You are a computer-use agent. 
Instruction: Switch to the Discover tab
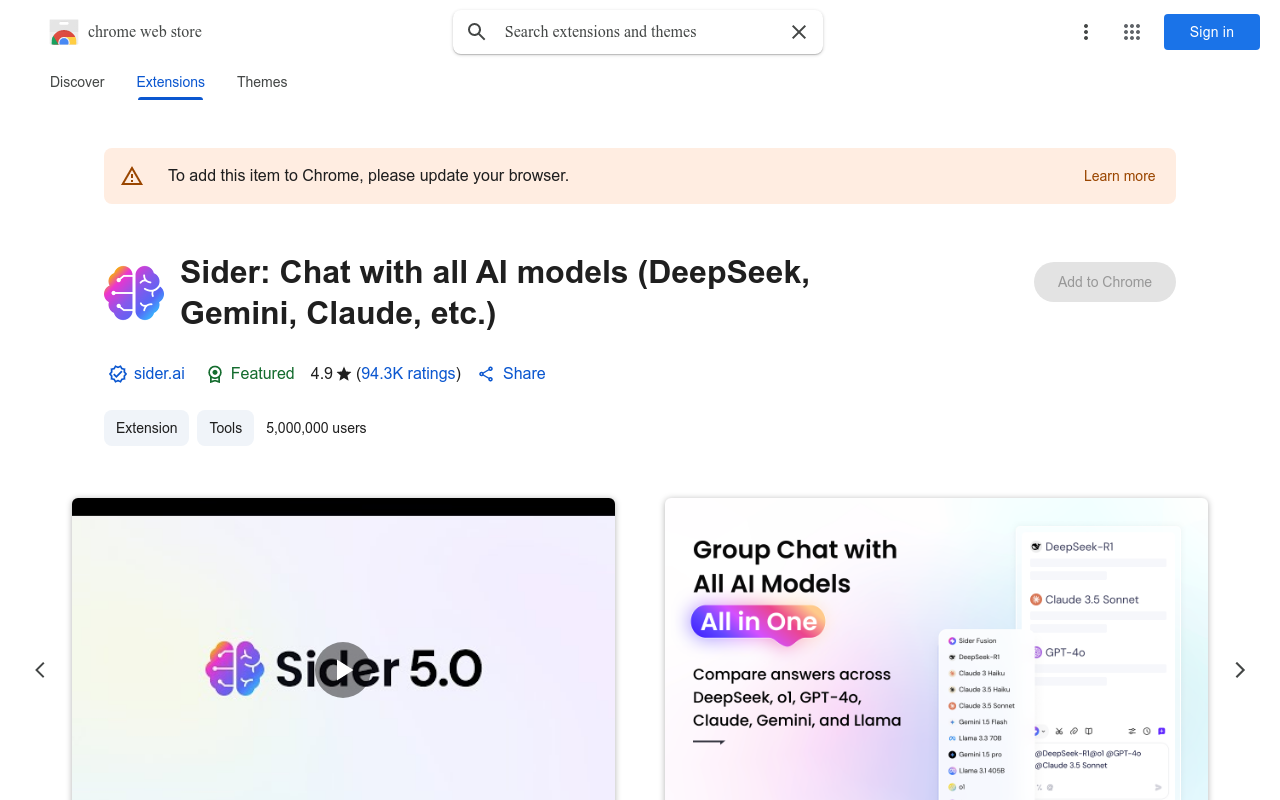tap(77, 82)
